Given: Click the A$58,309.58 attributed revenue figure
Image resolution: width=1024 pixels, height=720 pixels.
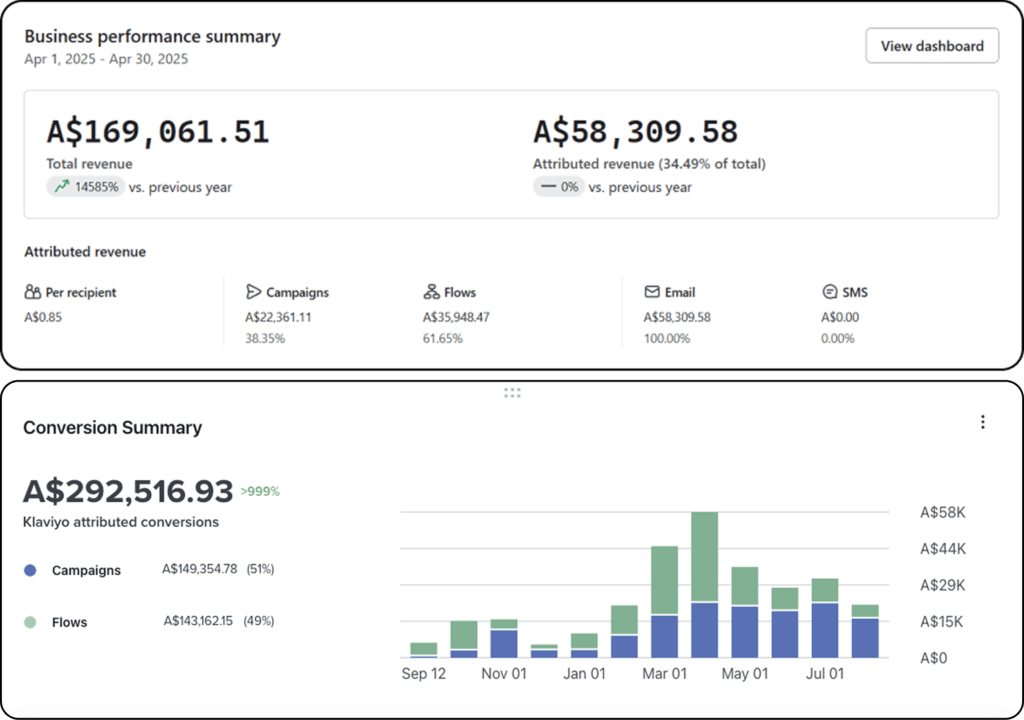Looking at the screenshot, I should pyautogui.click(x=635, y=132).
